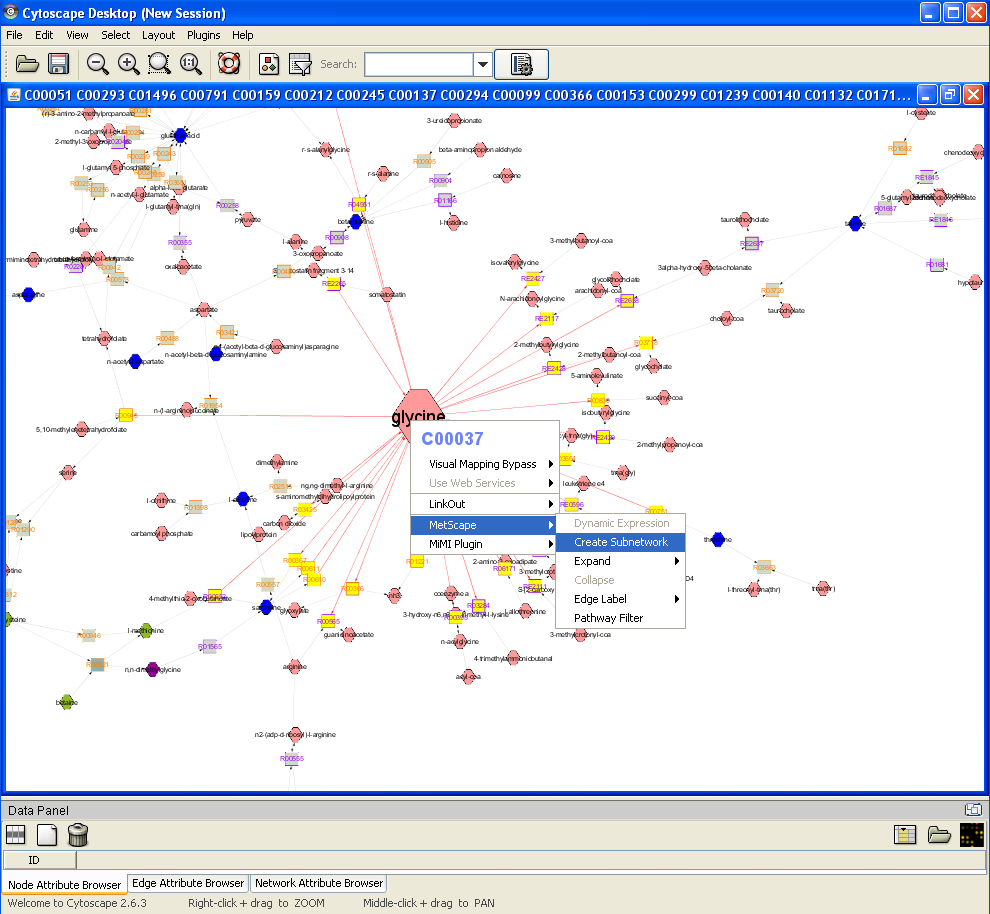This screenshot has height=914, width=990.
Task: Zoom in with the plus magnifier
Action: pyautogui.click(x=129, y=64)
